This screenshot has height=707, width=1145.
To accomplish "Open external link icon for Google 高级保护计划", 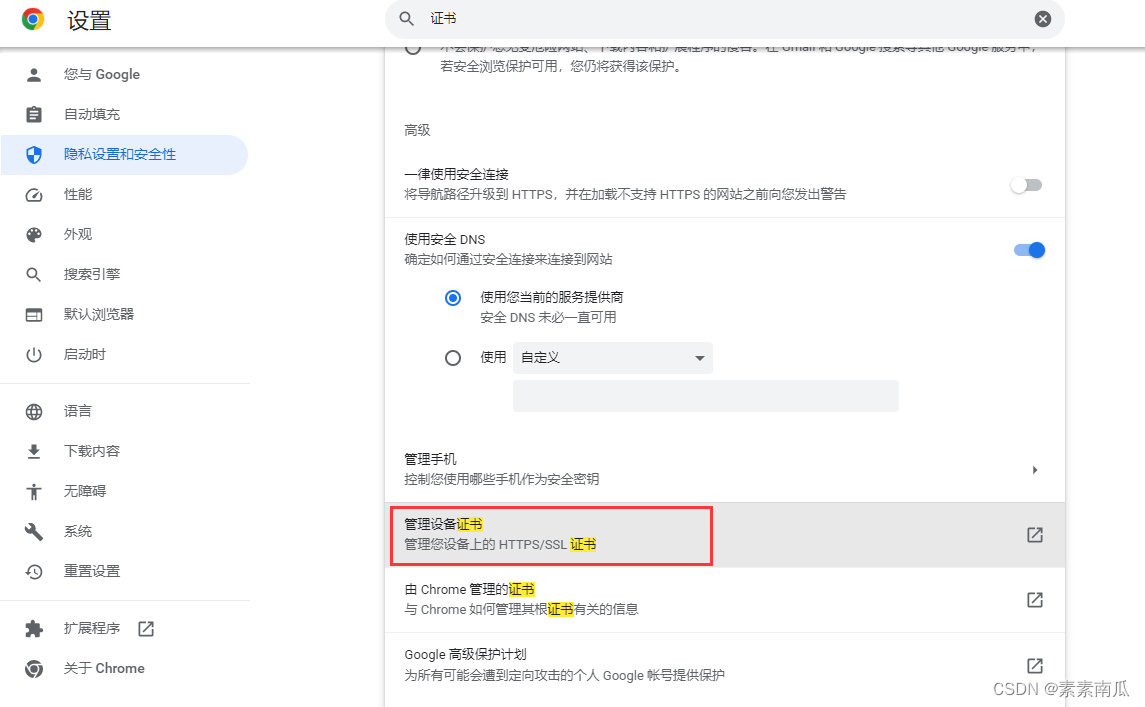I will pos(1035,665).
